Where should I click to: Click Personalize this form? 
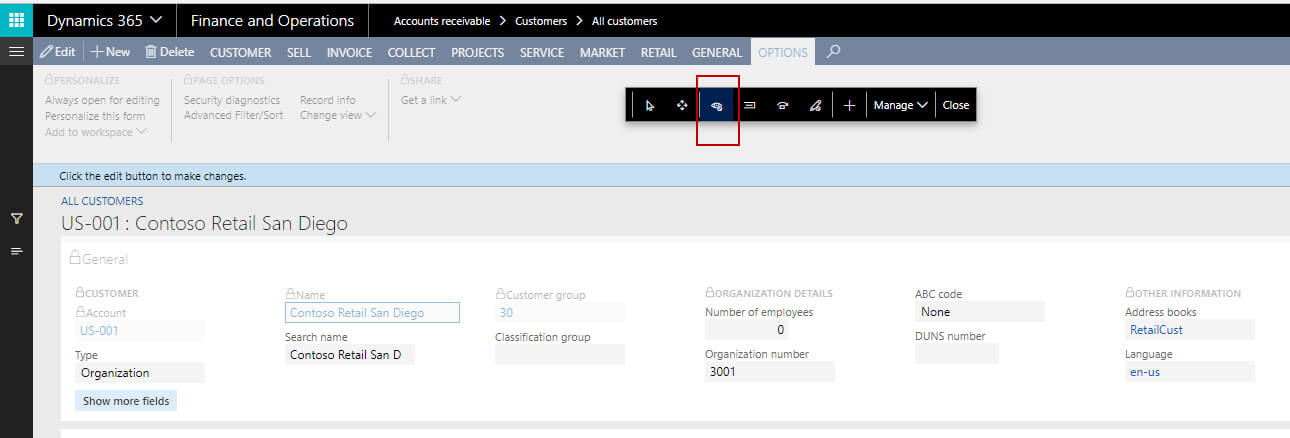(95, 116)
